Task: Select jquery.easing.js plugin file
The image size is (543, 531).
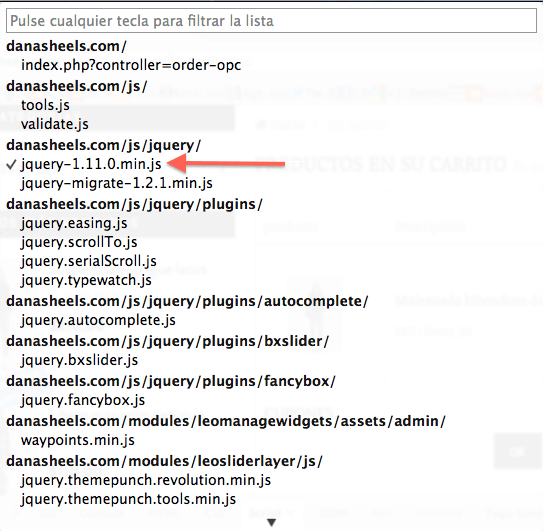Action: [x=74, y=223]
